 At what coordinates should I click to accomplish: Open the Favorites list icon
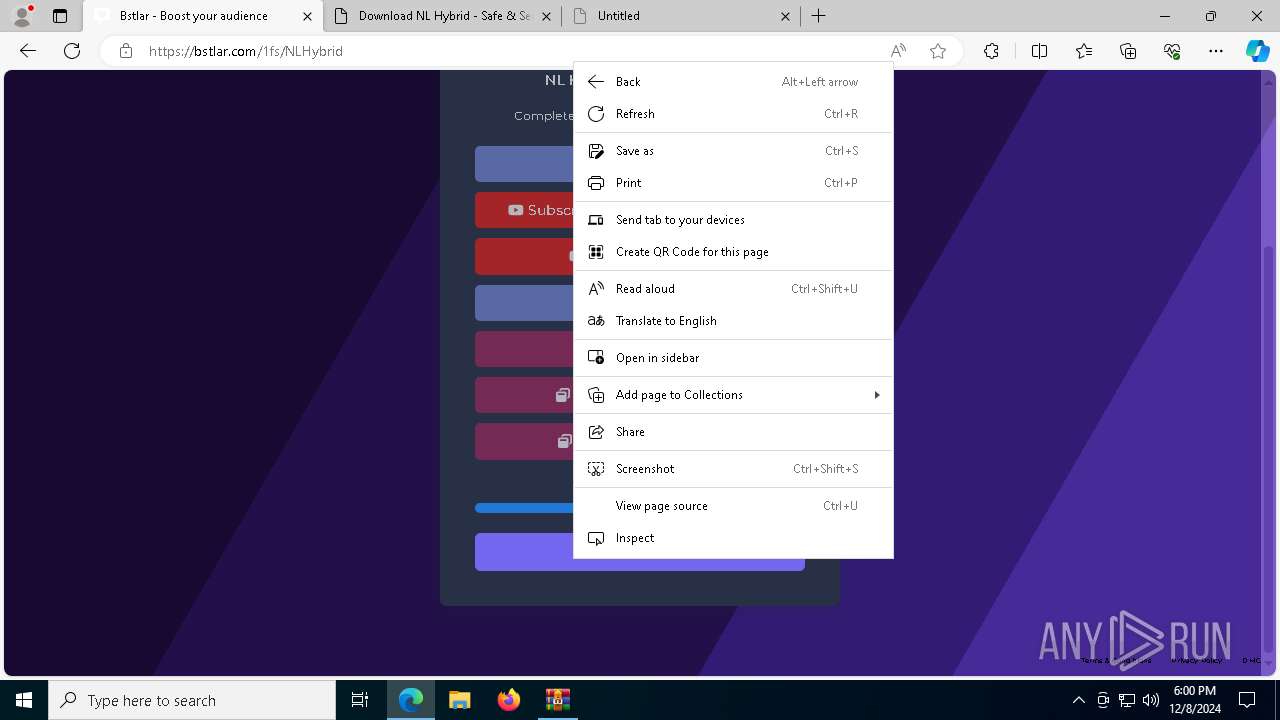click(x=1084, y=51)
